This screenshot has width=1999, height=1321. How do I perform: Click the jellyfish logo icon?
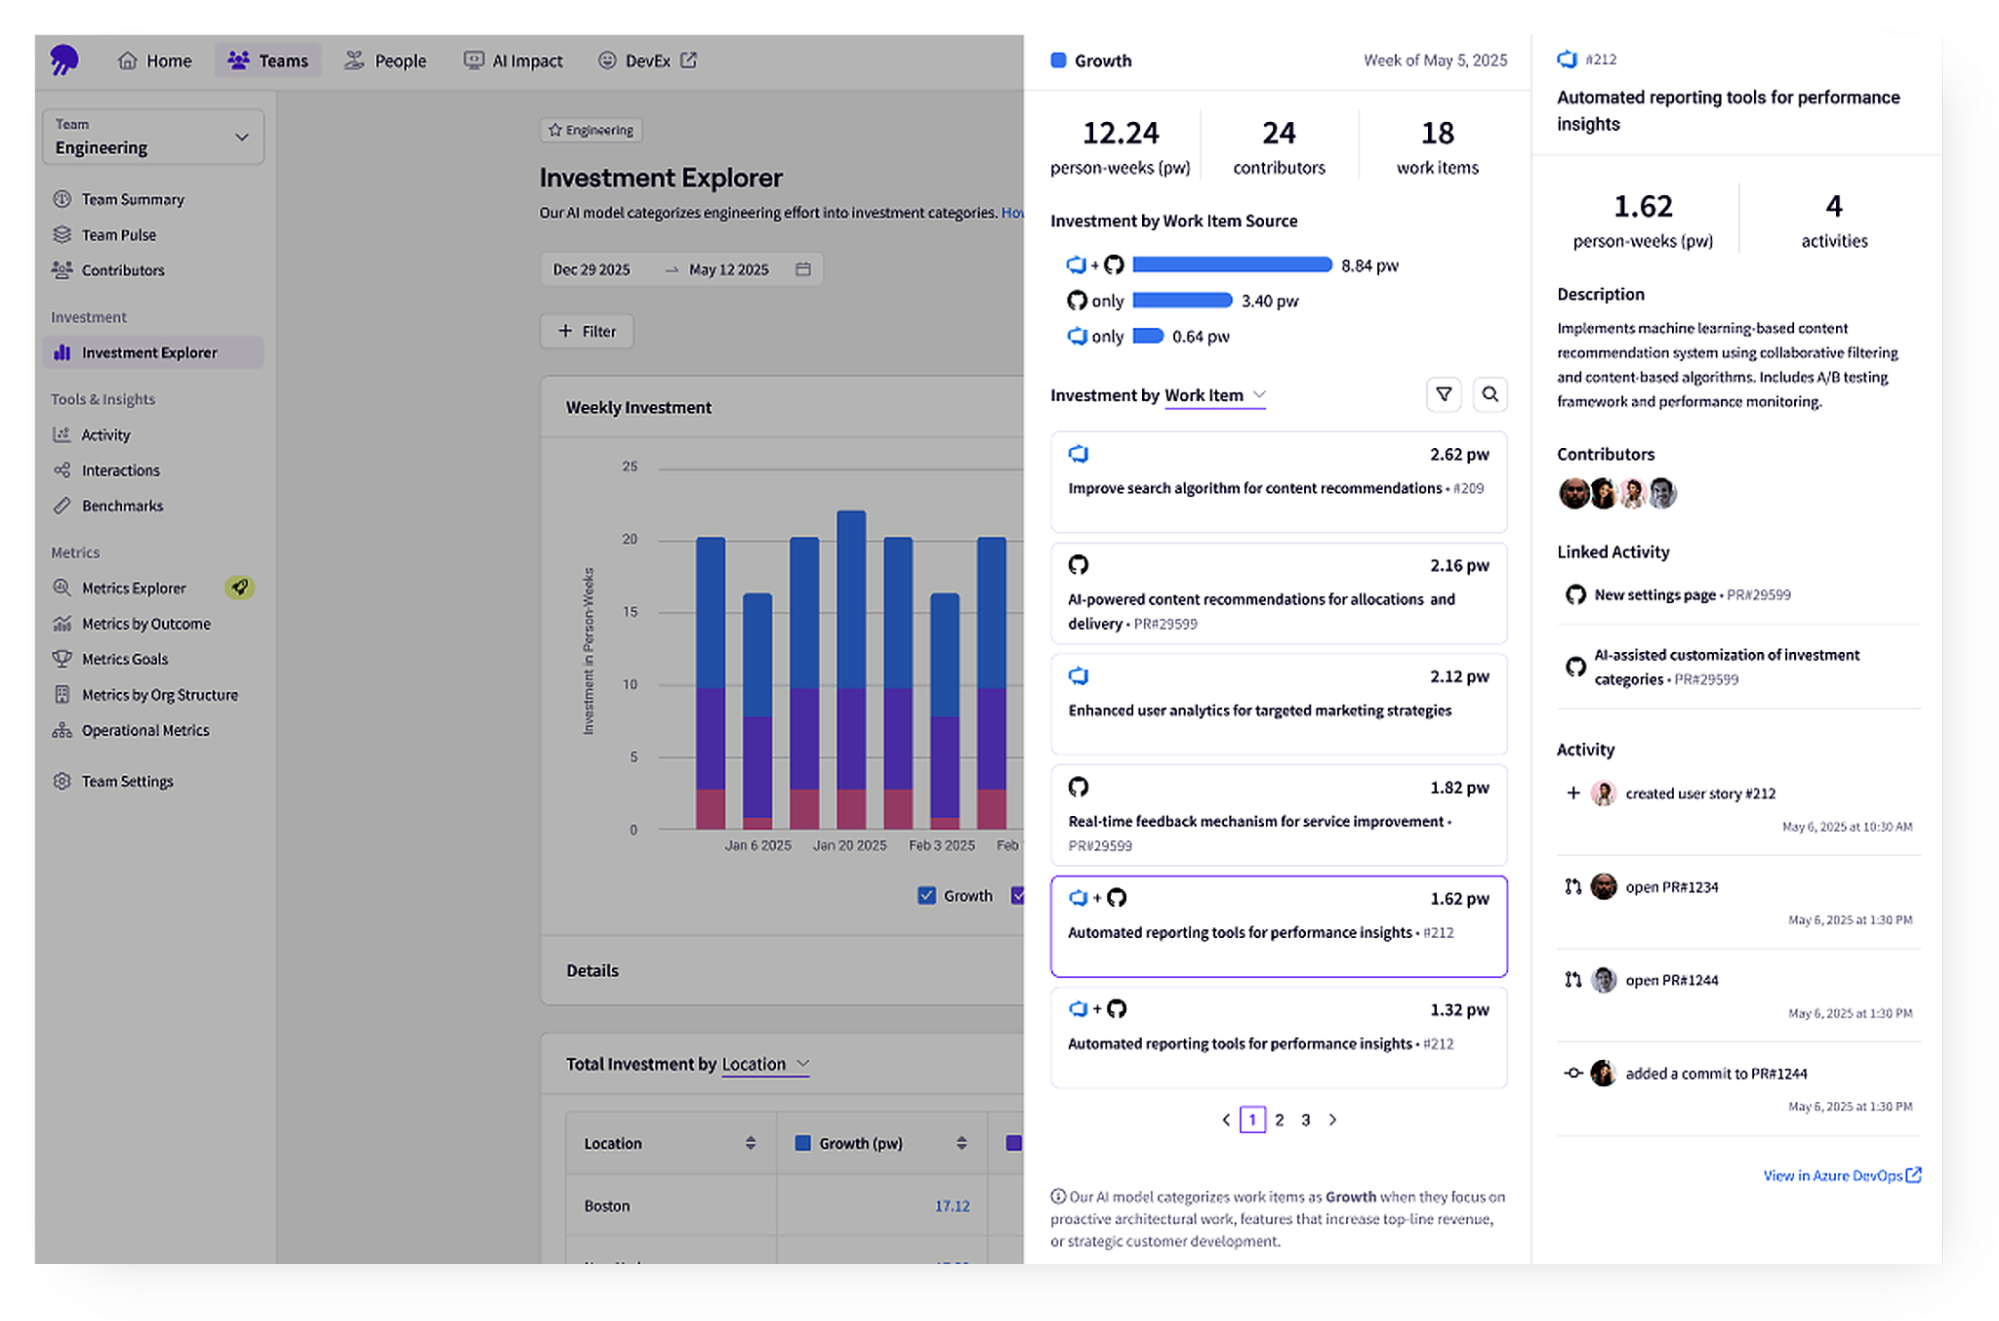[x=64, y=60]
